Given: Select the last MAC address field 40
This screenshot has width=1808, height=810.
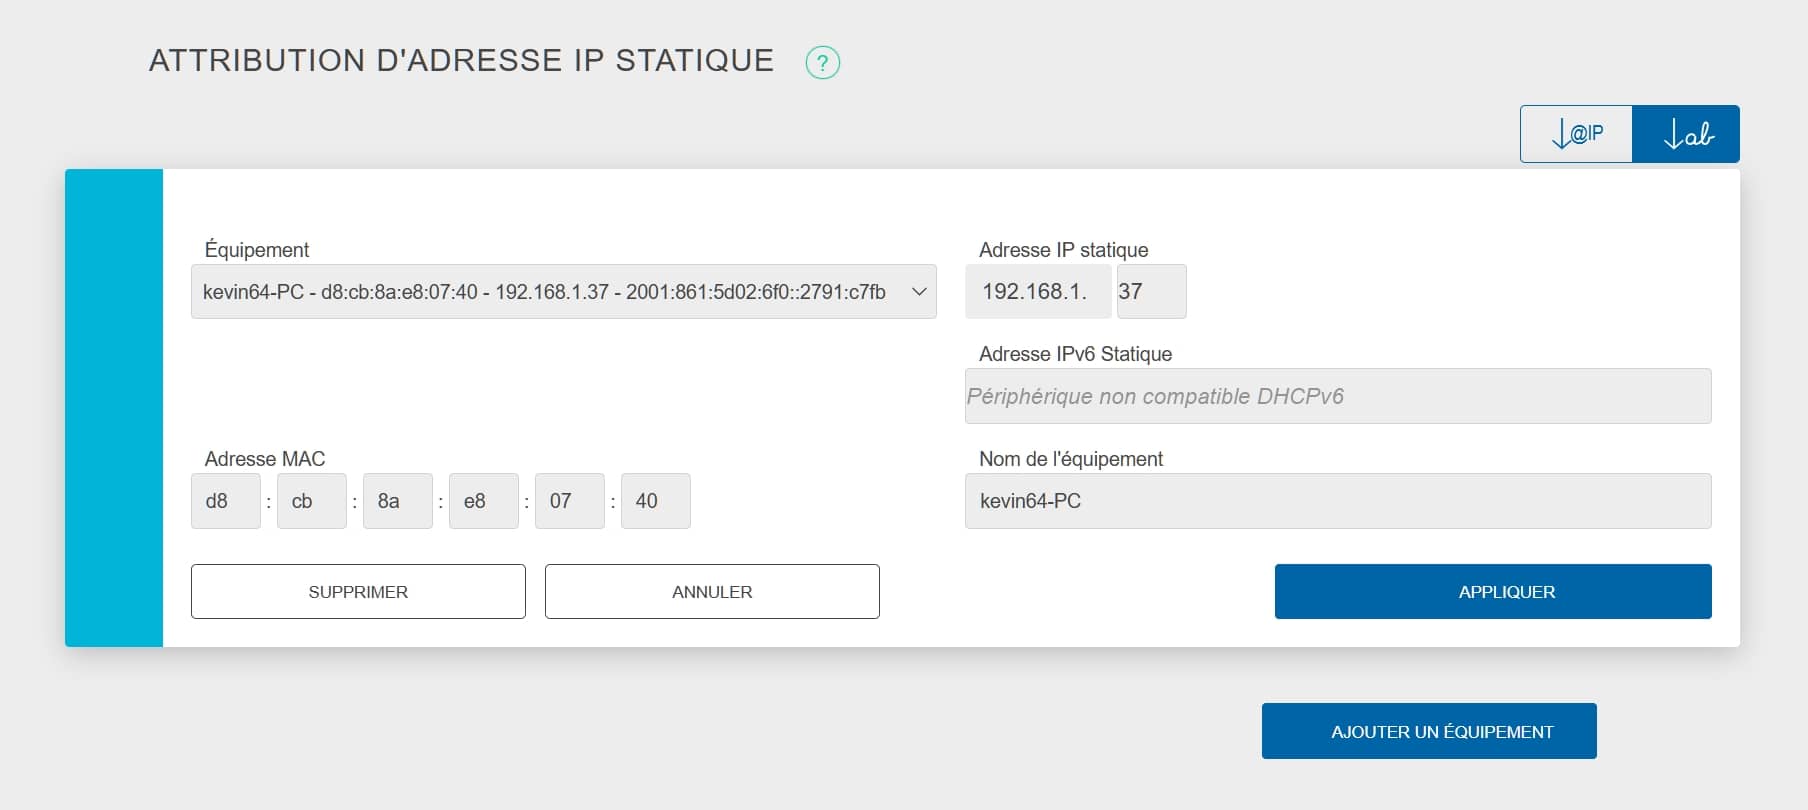Looking at the screenshot, I should click(x=656, y=501).
